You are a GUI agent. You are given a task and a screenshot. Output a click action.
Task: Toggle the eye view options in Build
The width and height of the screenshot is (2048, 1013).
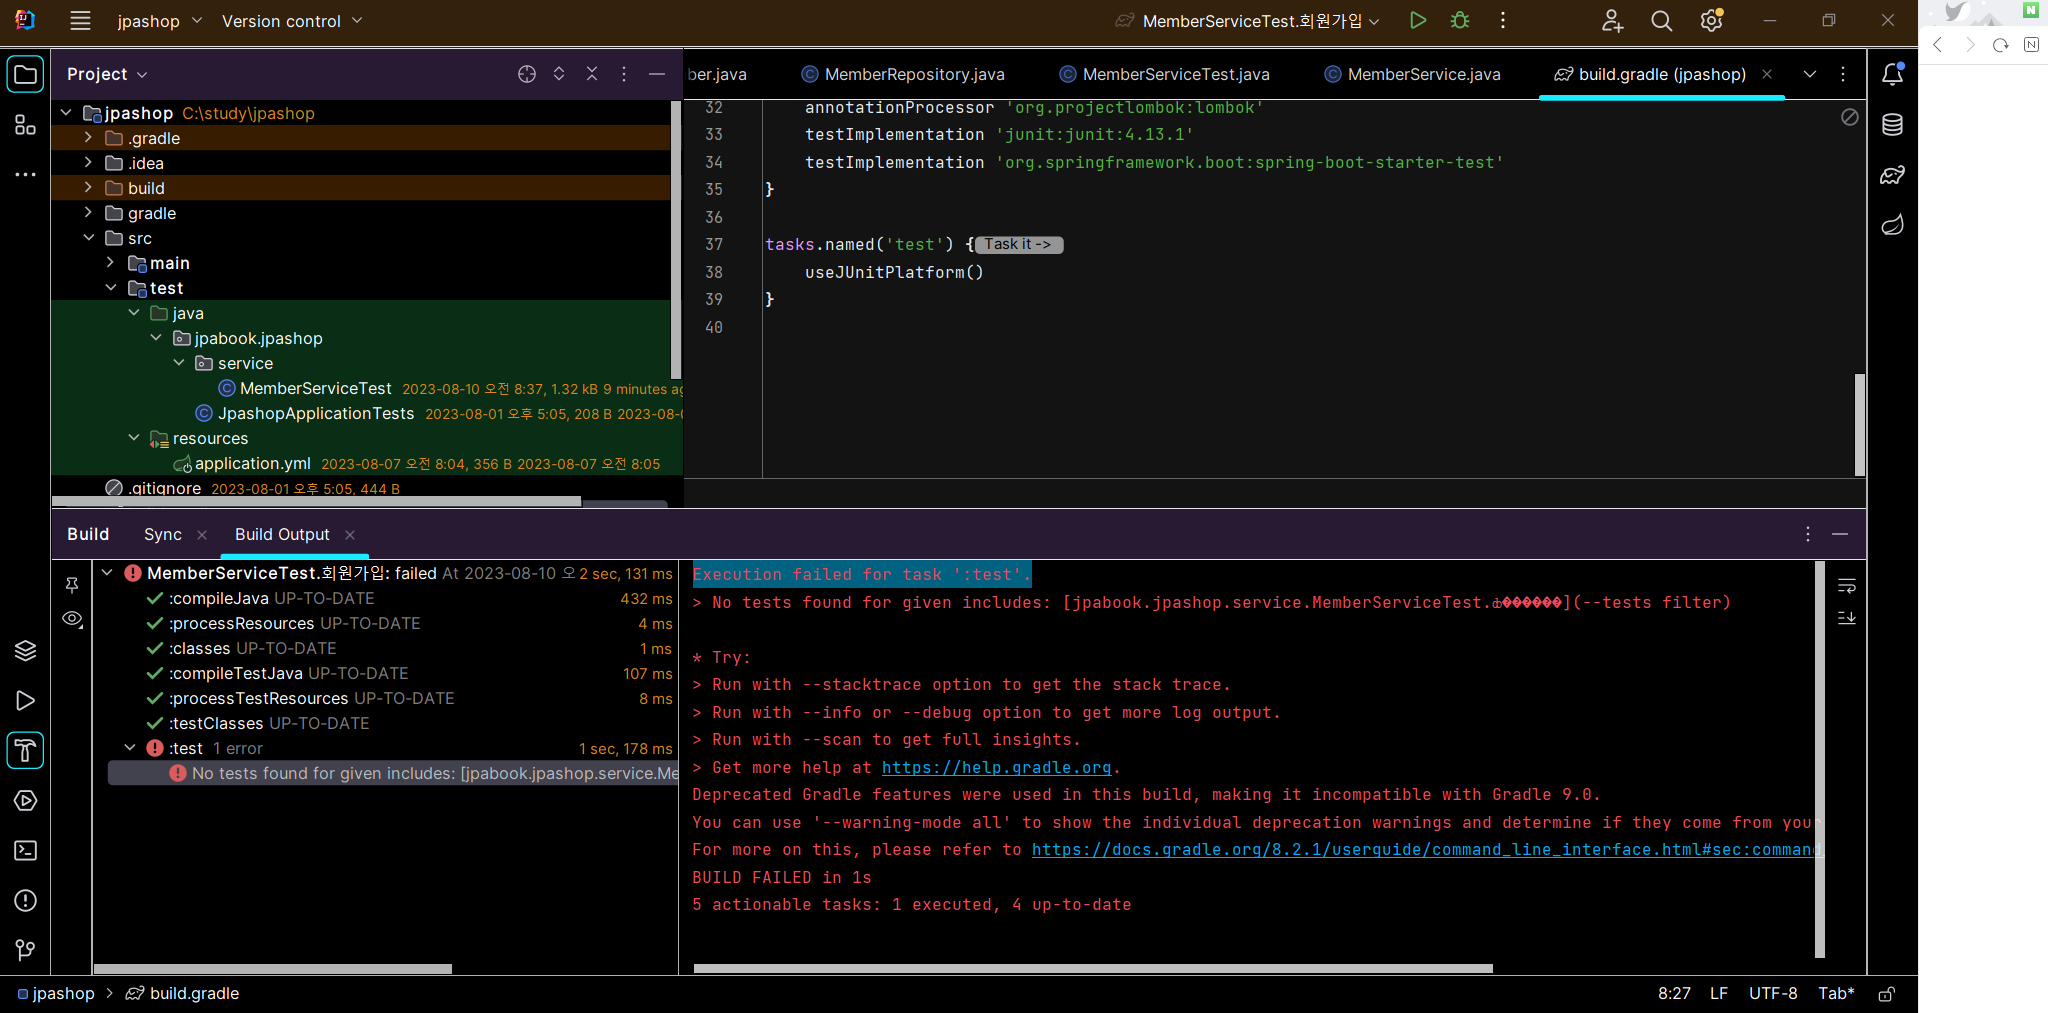click(x=72, y=619)
